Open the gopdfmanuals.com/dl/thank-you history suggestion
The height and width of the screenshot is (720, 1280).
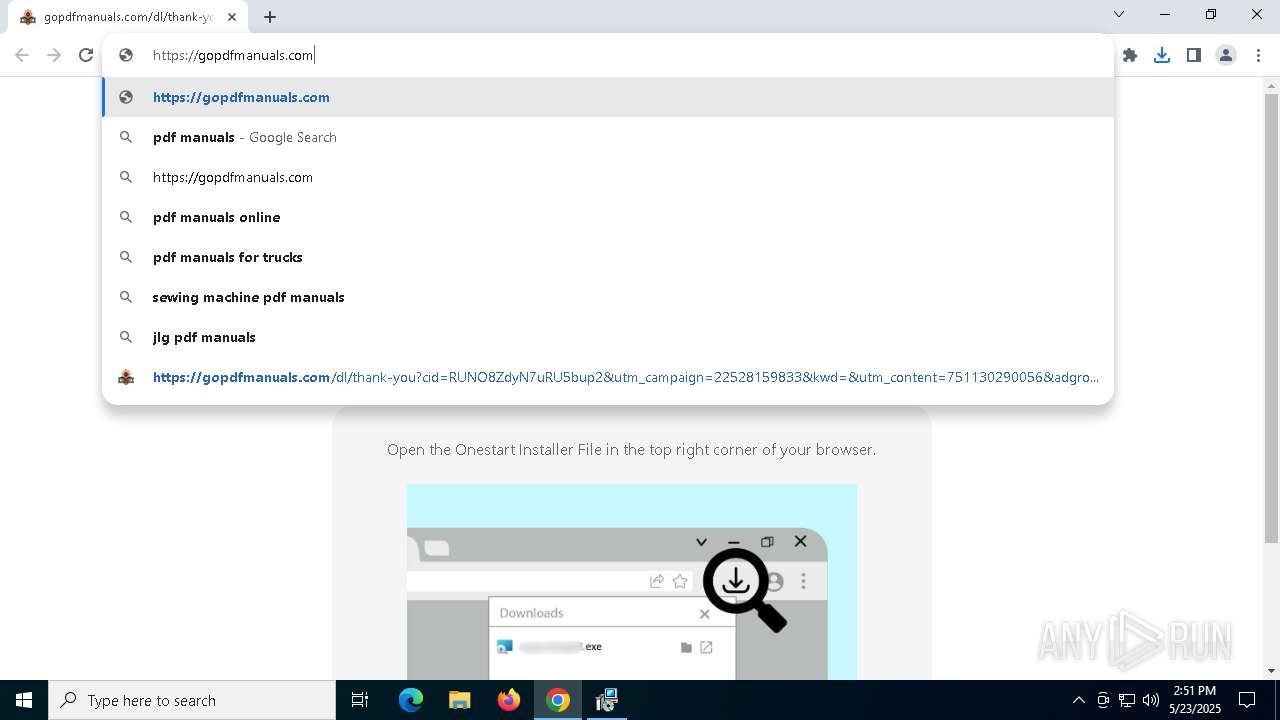pos(608,377)
